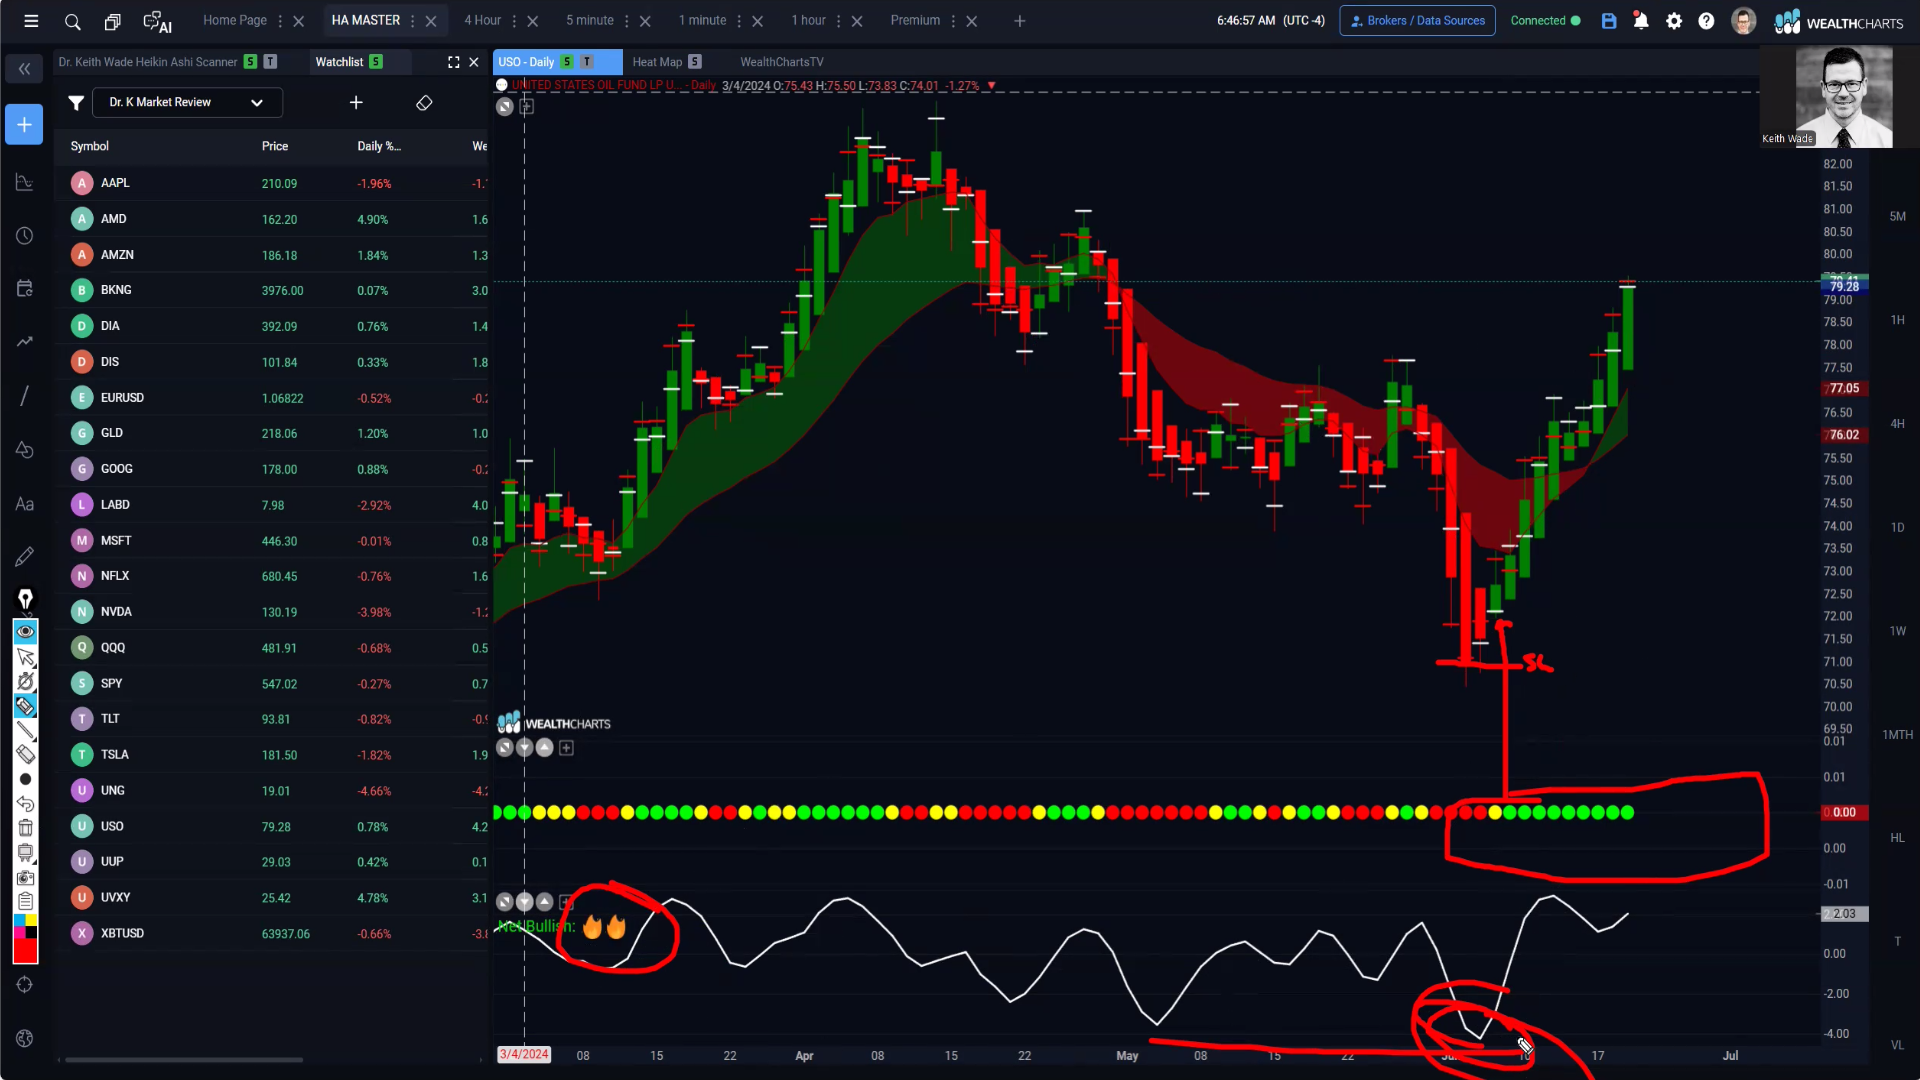Toggle S badge on Heat Map tab
The image size is (1920, 1080).
pyautogui.click(x=695, y=62)
